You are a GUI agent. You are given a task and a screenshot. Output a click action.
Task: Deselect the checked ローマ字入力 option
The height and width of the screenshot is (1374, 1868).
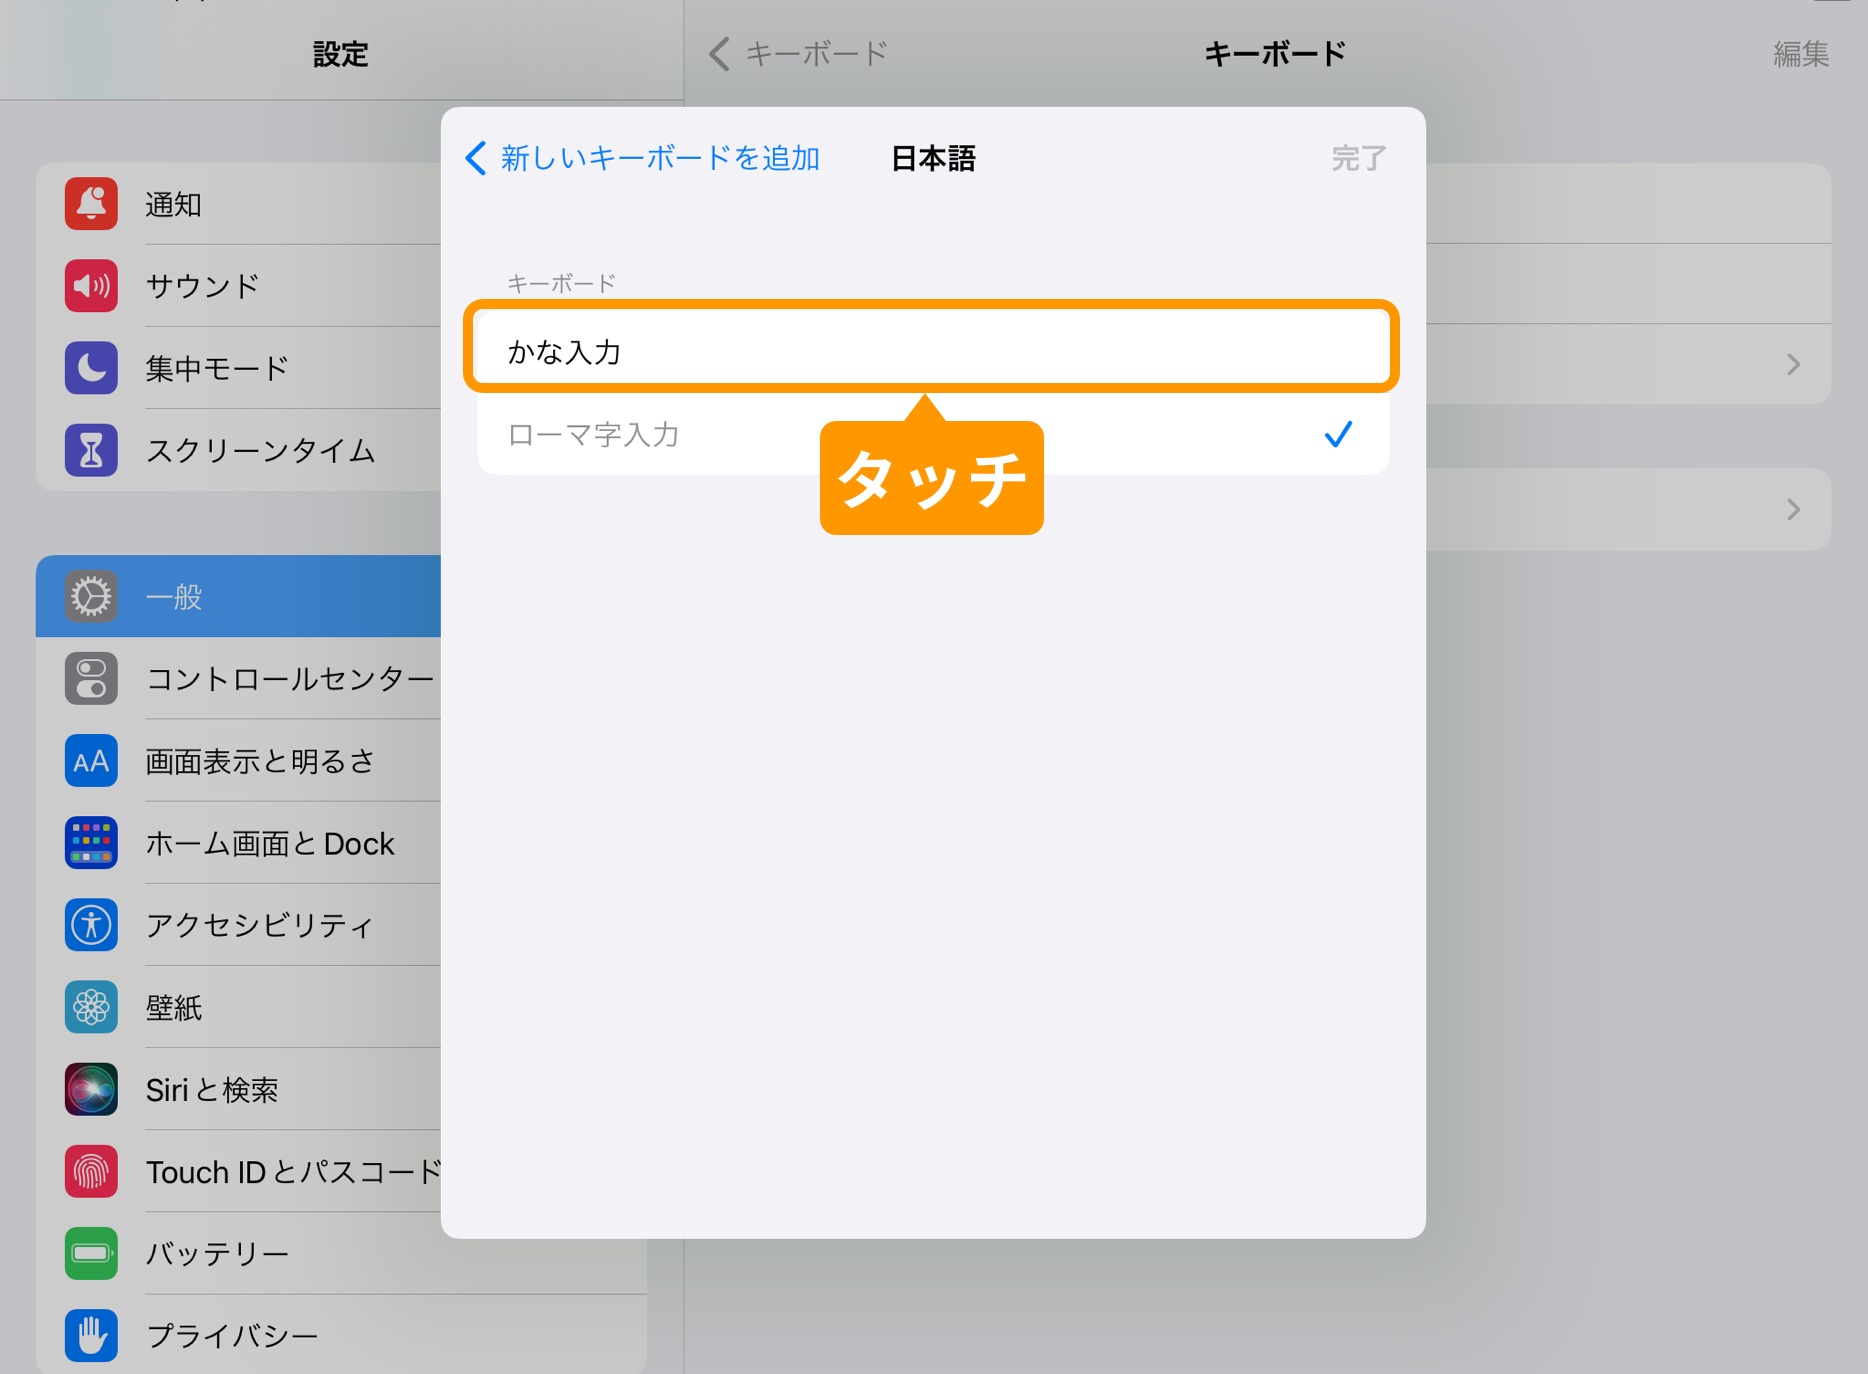594,434
